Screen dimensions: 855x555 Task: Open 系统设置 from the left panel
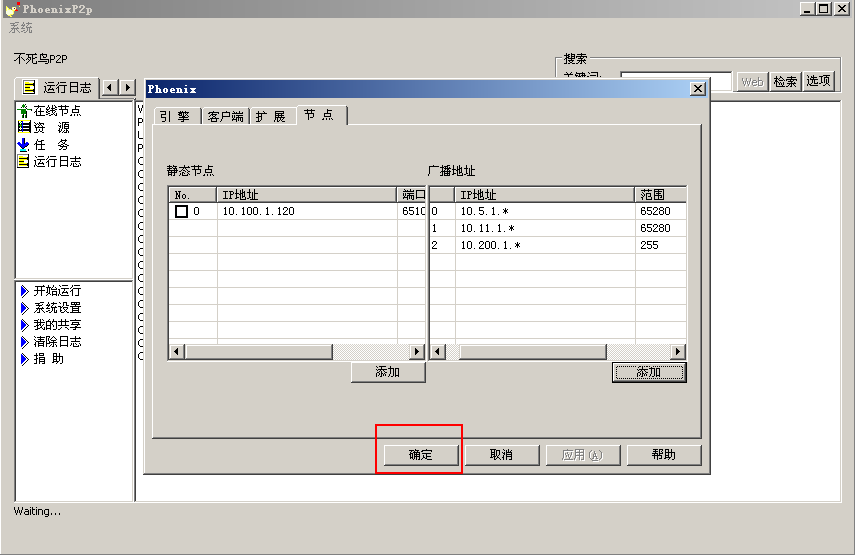click(57, 308)
